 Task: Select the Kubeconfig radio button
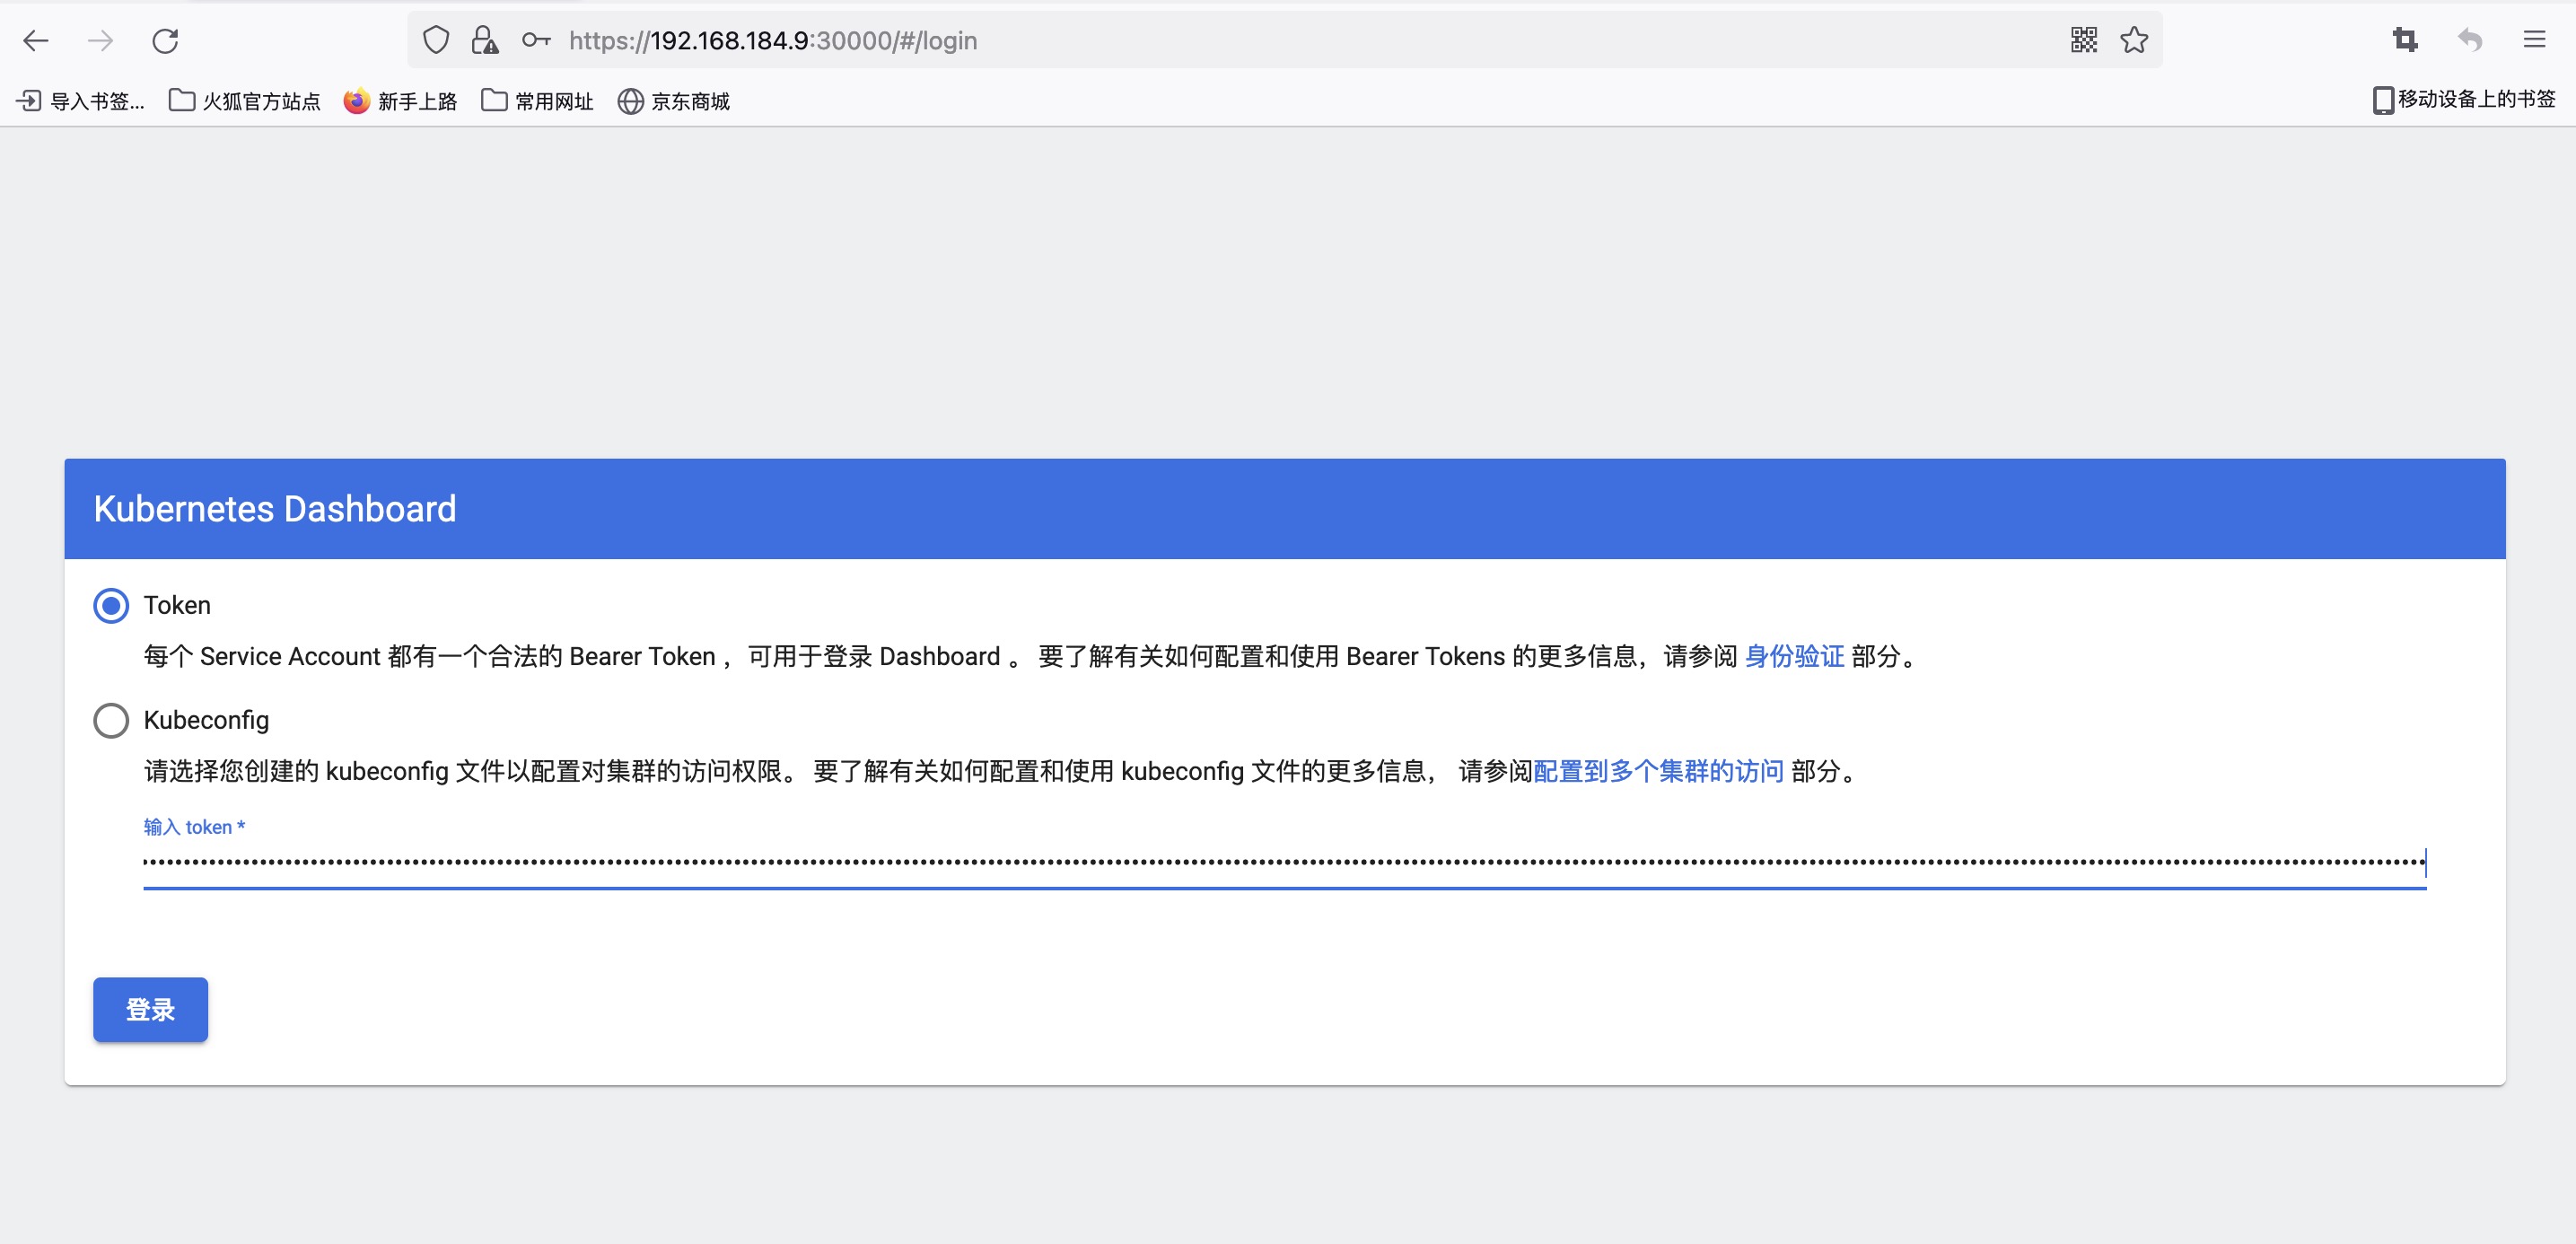[111, 720]
